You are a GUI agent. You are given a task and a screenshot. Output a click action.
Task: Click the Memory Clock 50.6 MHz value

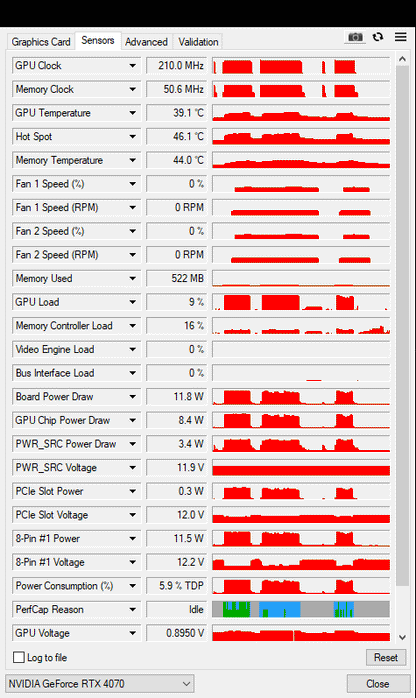point(177,89)
